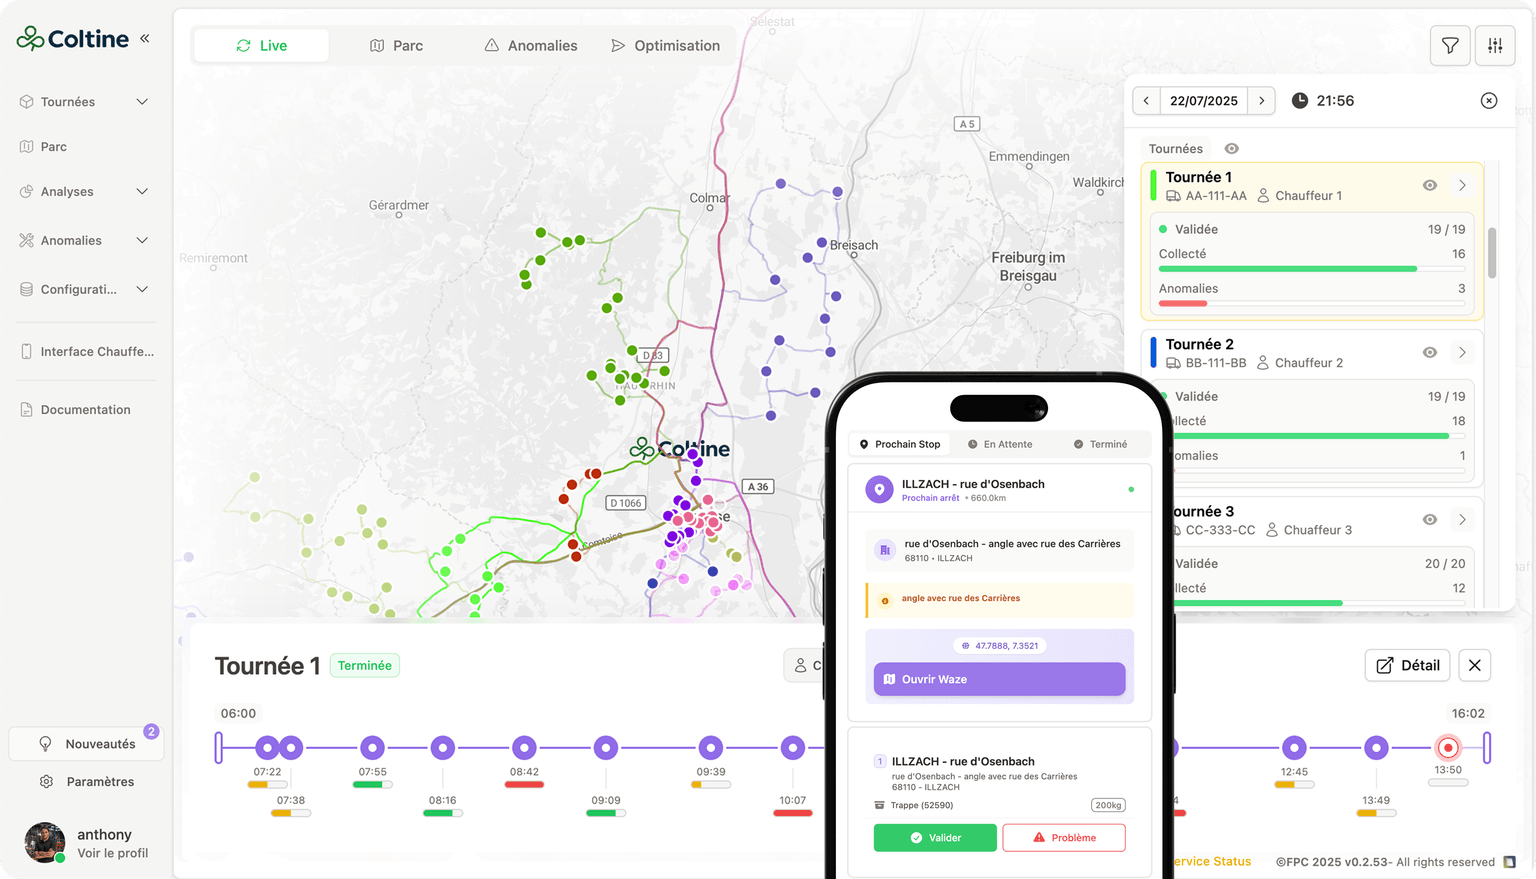
Task: Open the map filter funnel icon
Action: tap(1449, 45)
